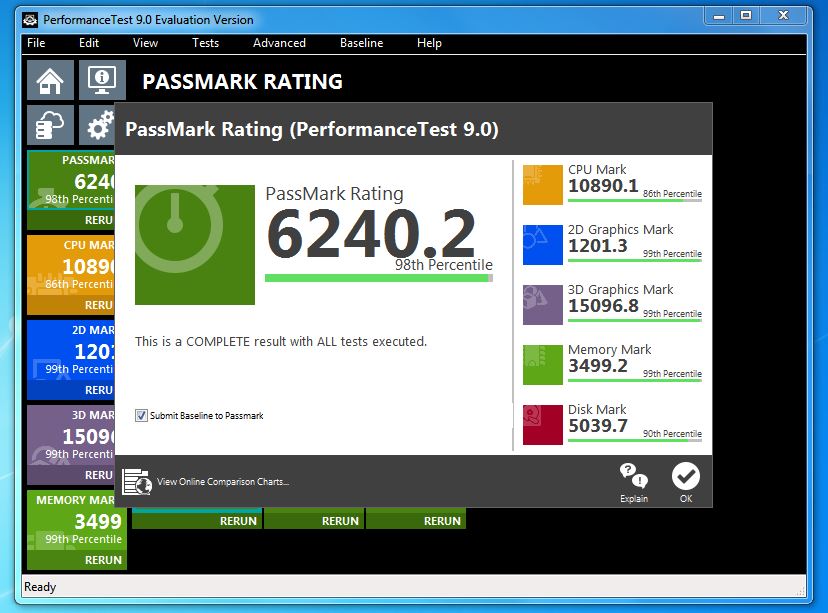Click the Memory Mark 99th Percentile label in dialog
828x613 pixels.
[x=672, y=373]
